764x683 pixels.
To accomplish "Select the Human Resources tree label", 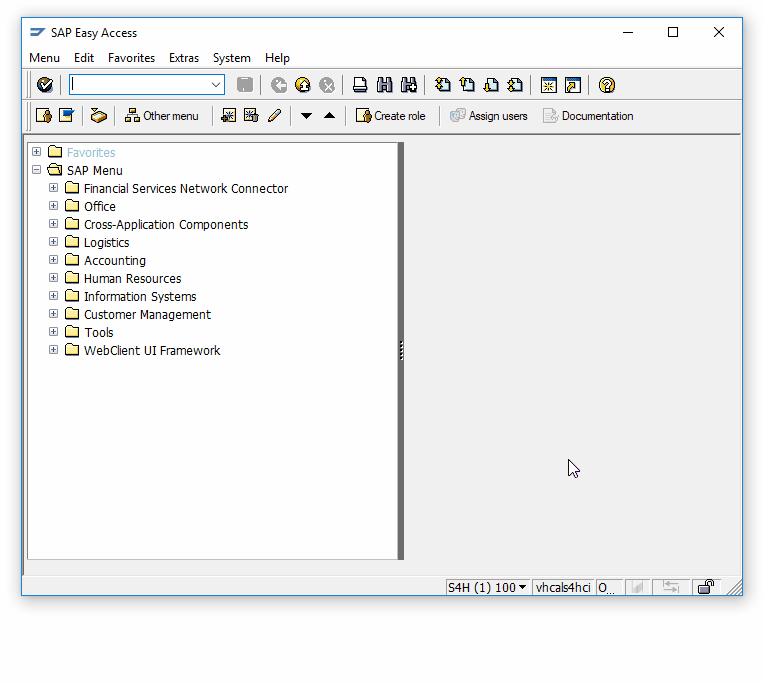I will tap(133, 279).
